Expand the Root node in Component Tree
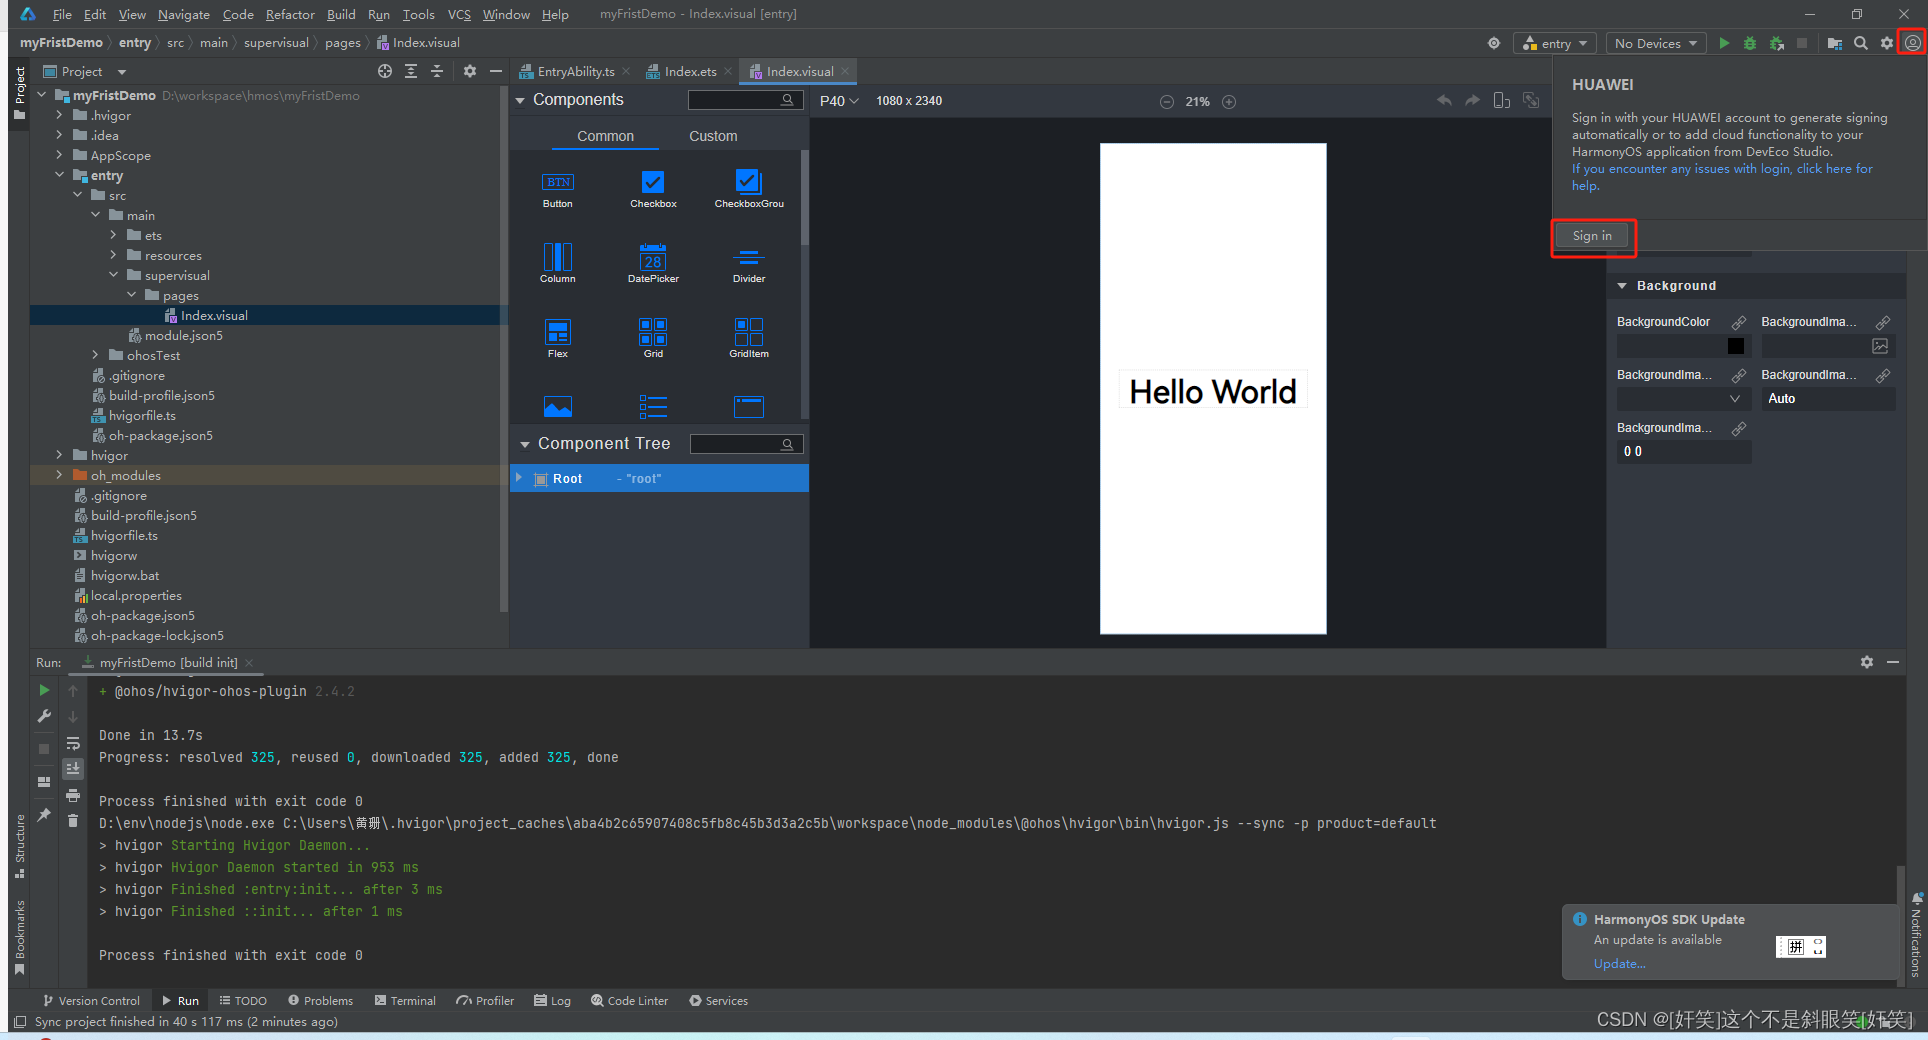1928x1040 pixels. click(x=519, y=478)
